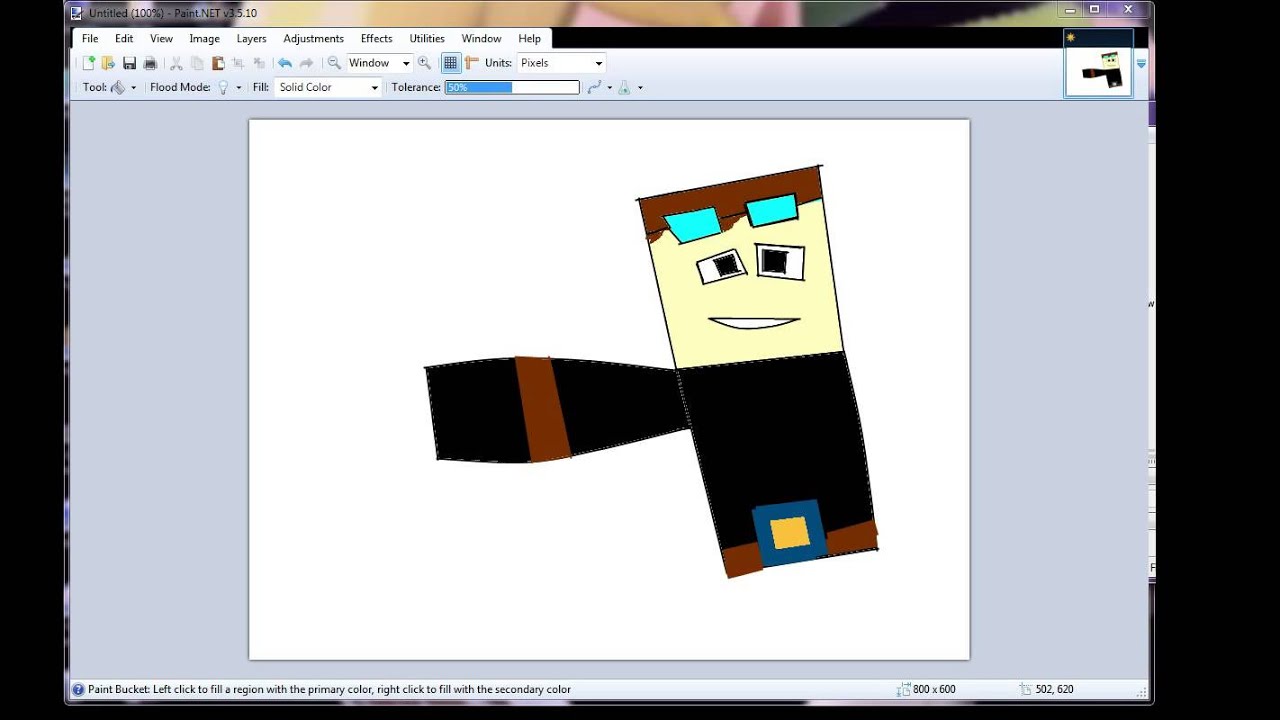Crop to selection icon in toolbar

(x=238, y=63)
